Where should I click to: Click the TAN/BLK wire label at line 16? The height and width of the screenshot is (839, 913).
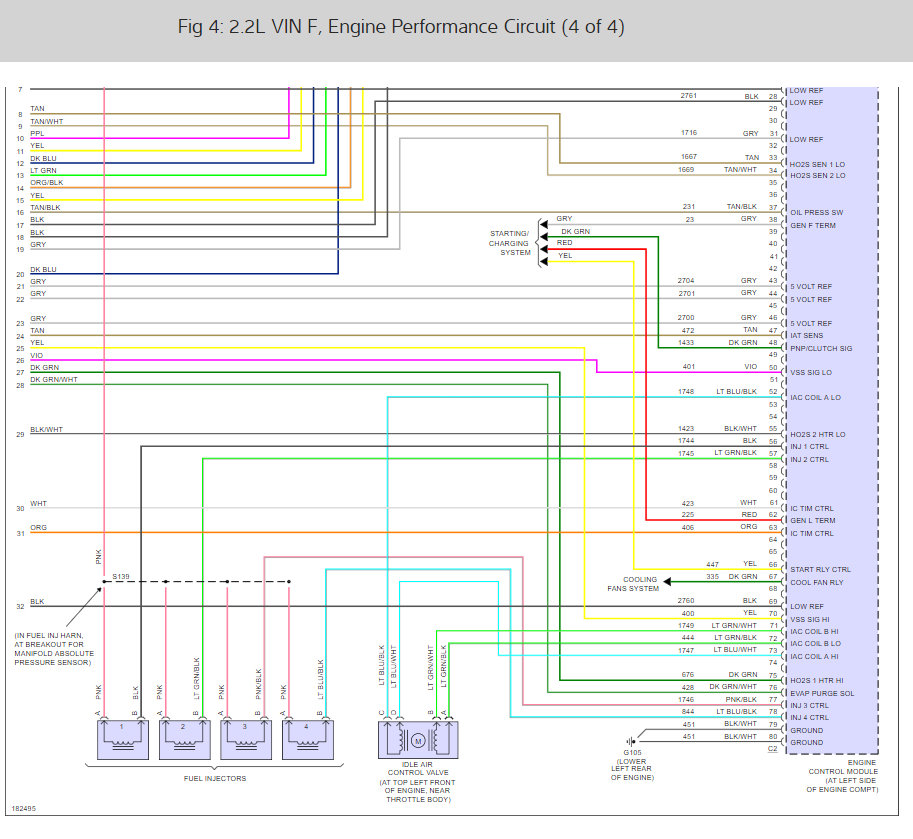tap(45, 207)
